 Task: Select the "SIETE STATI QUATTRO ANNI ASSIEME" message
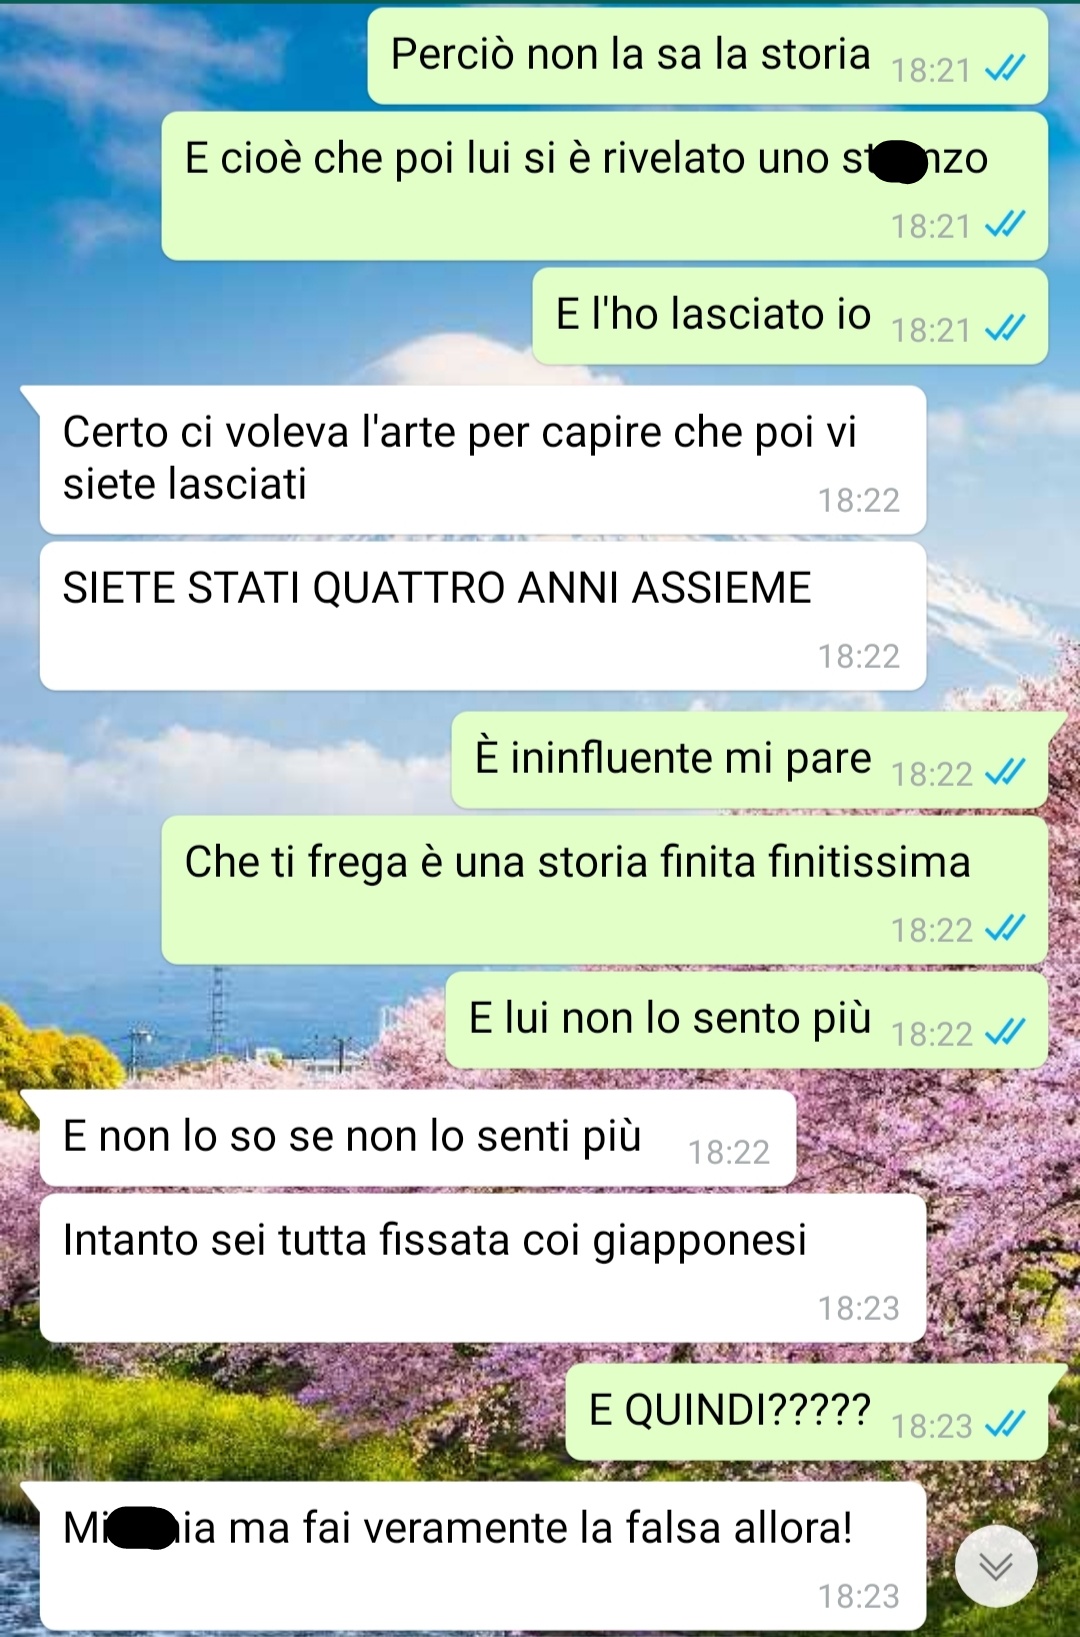483,616
